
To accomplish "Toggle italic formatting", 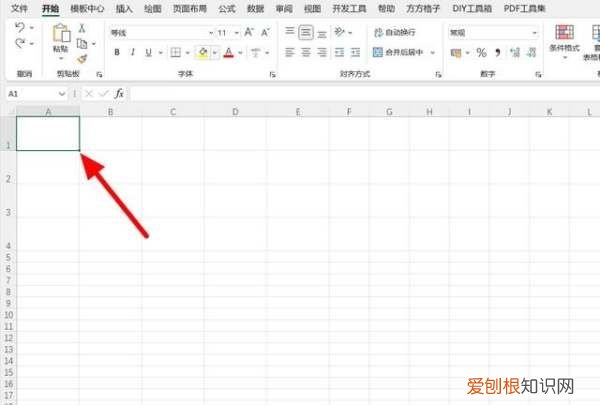I will pos(132,52).
